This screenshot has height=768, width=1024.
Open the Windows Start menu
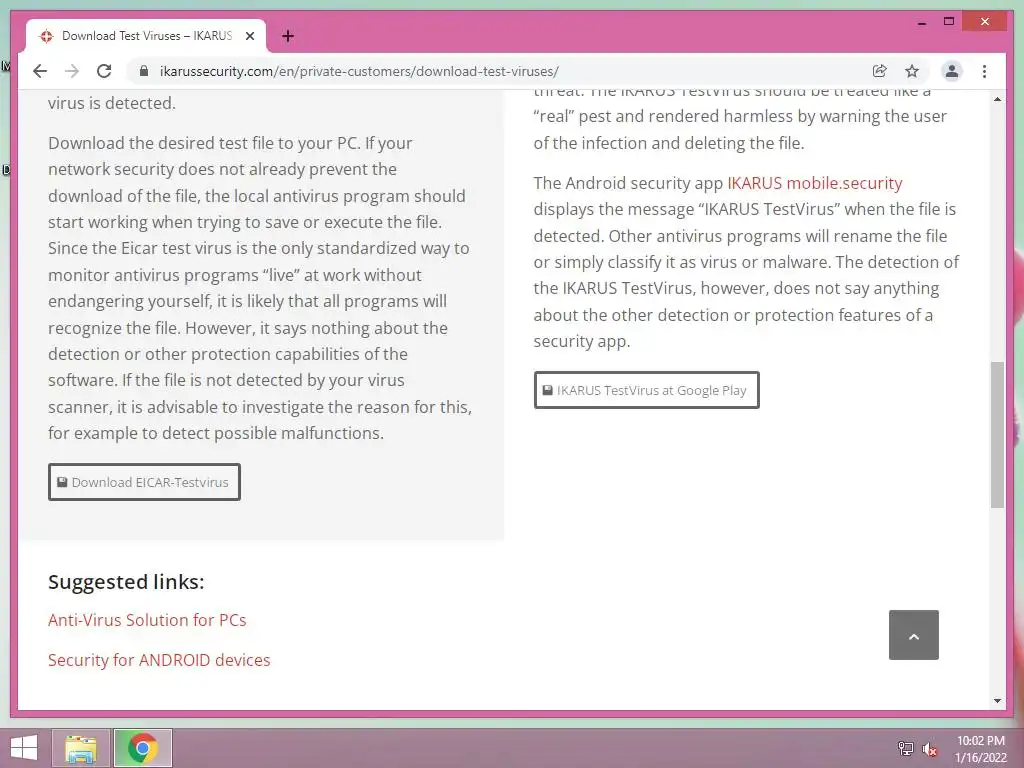point(24,748)
